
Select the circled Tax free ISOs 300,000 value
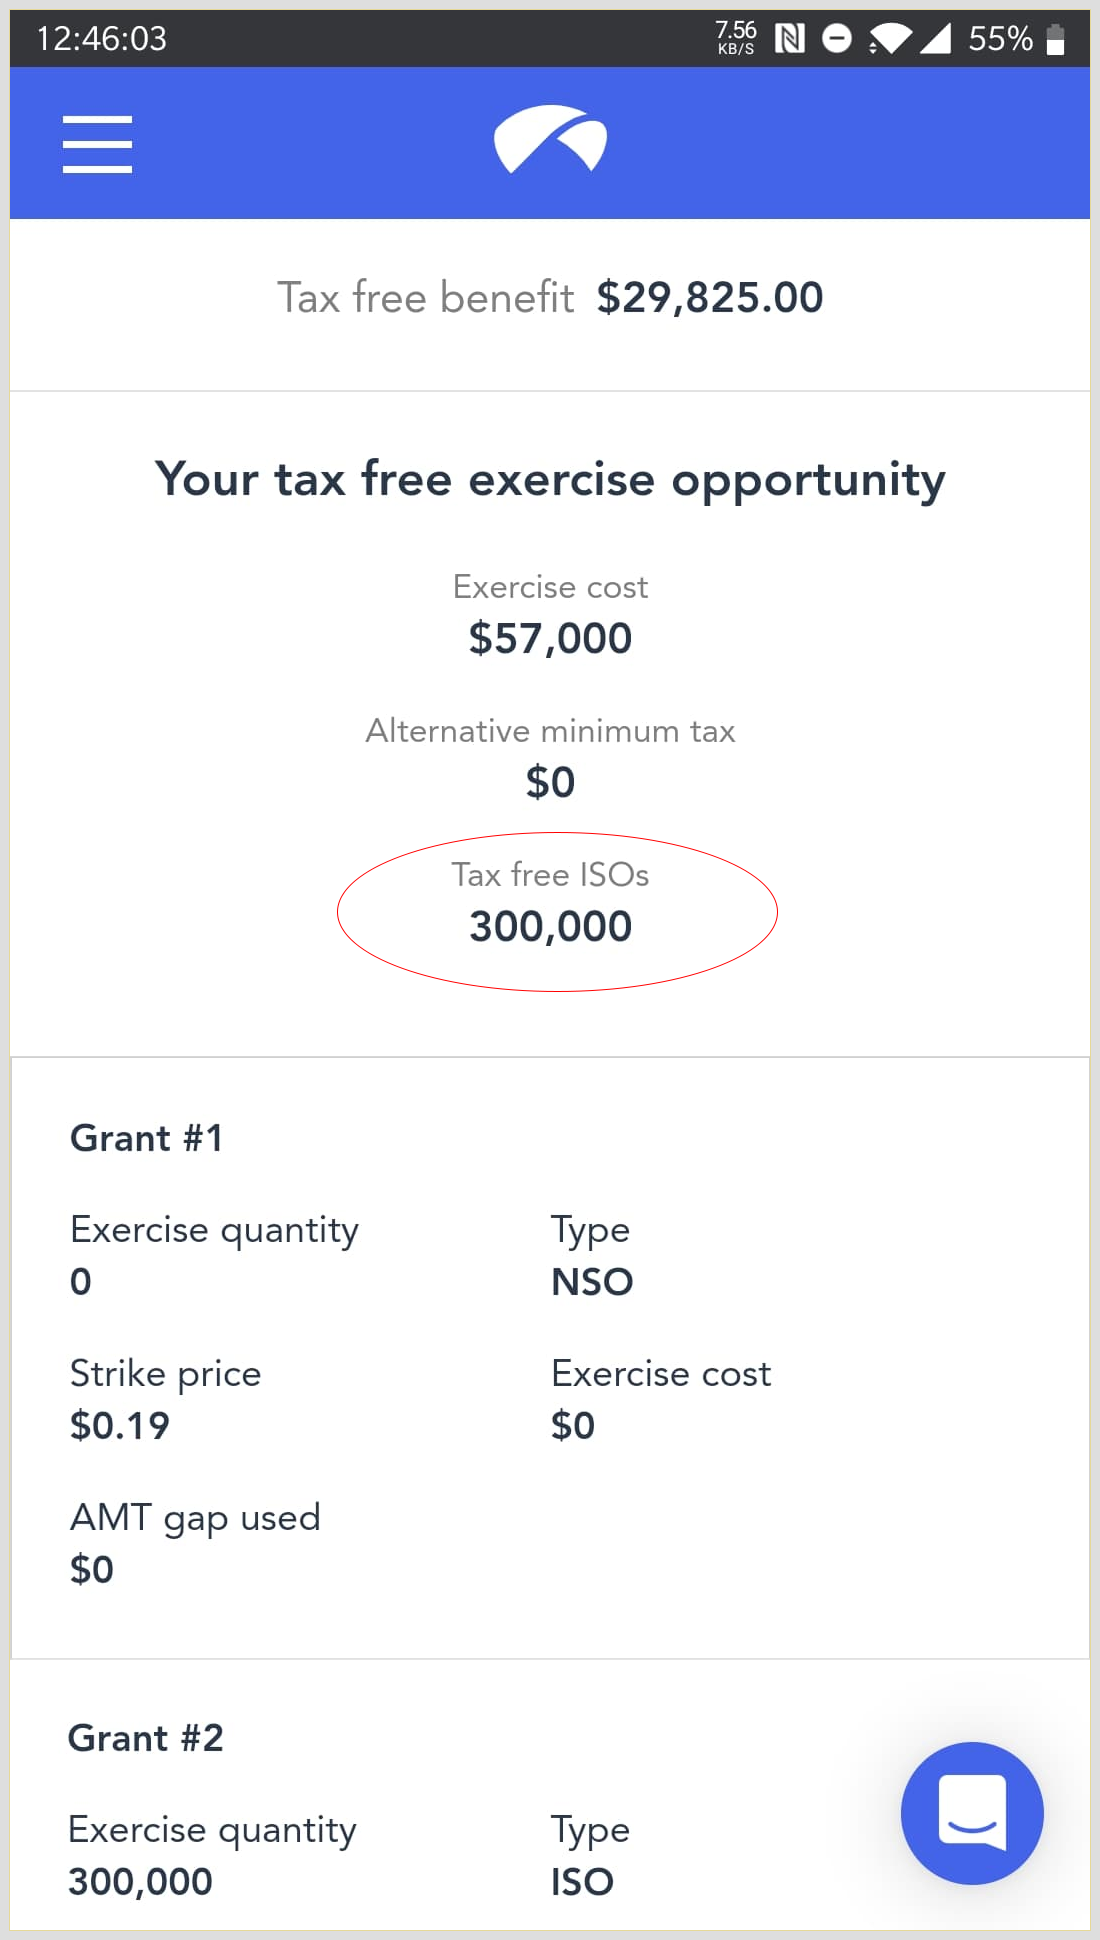point(551,926)
